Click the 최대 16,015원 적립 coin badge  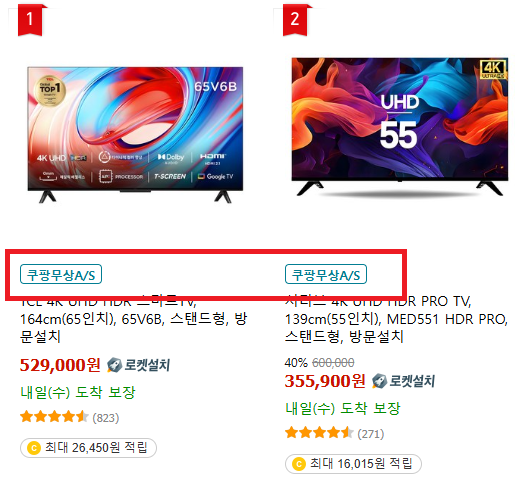point(353,464)
